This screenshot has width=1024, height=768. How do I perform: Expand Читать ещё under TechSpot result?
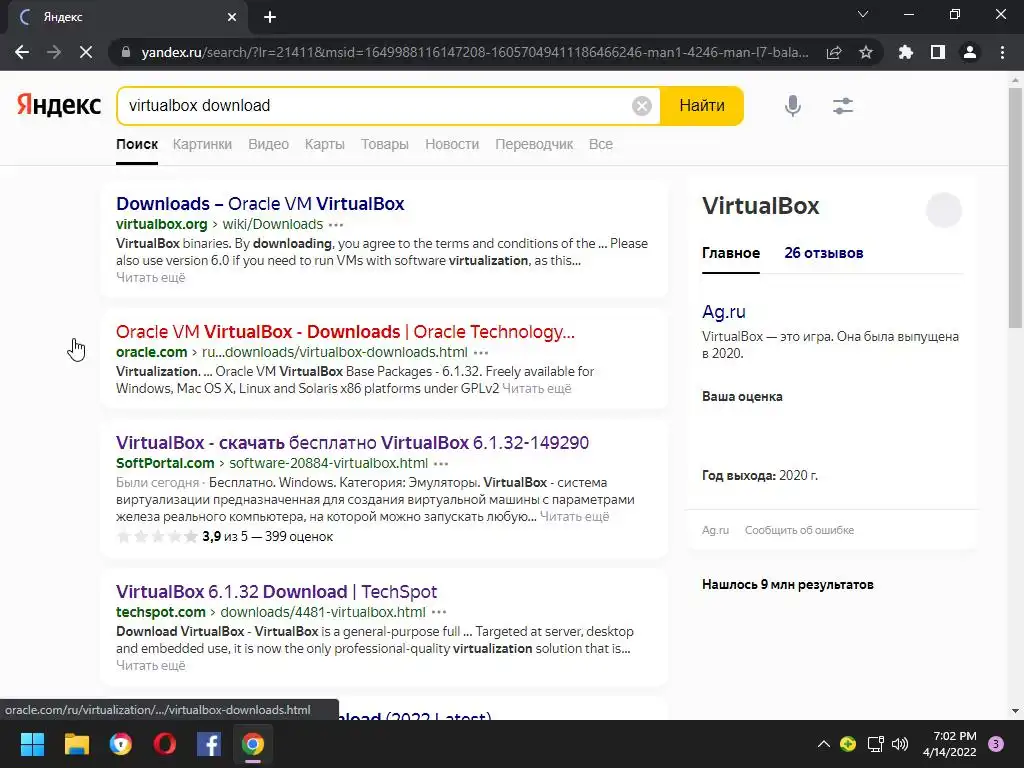tap(151, 665)
